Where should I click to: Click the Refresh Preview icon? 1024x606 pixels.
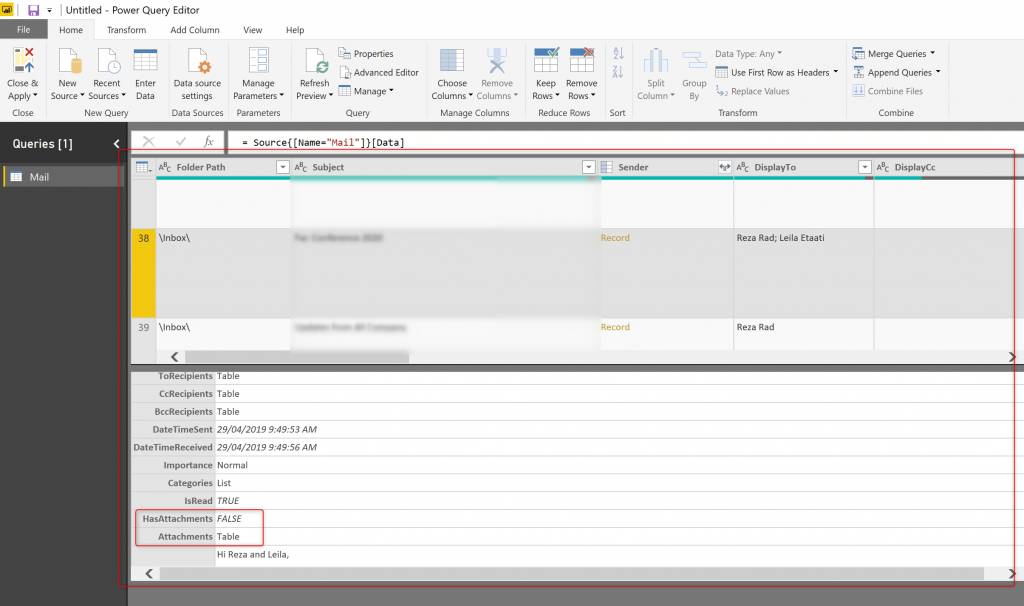[x=314, y=62]
